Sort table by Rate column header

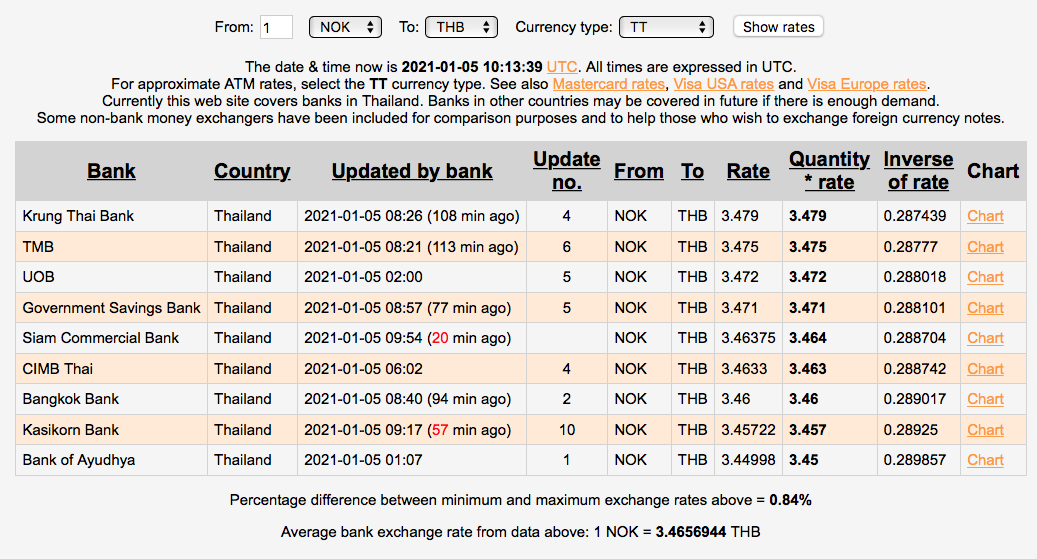748,171
